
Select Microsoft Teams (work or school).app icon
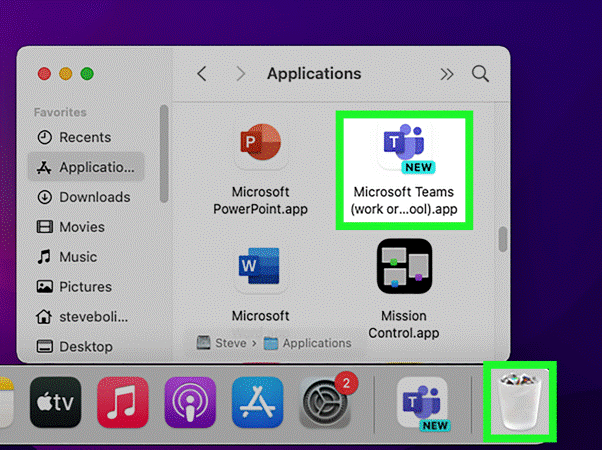[404, 147]
